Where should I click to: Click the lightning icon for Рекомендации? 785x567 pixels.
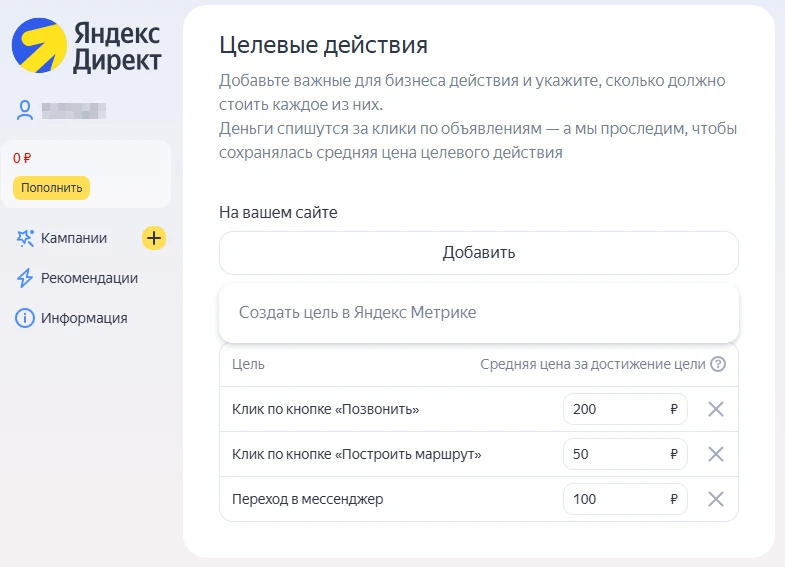click(x=25, y=278)
